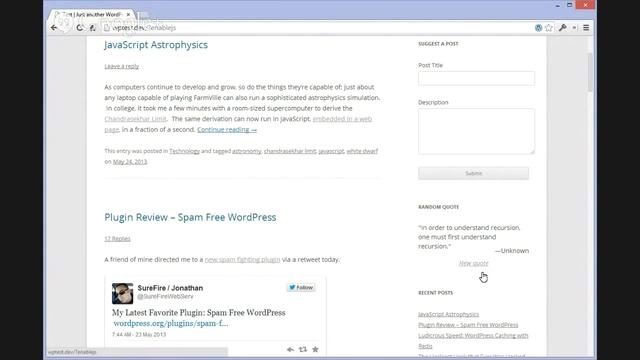Select the "RANDOM QUOTE" widget heading
The image size is (640, 360).
pyautogui.click(x=438, y=207)
